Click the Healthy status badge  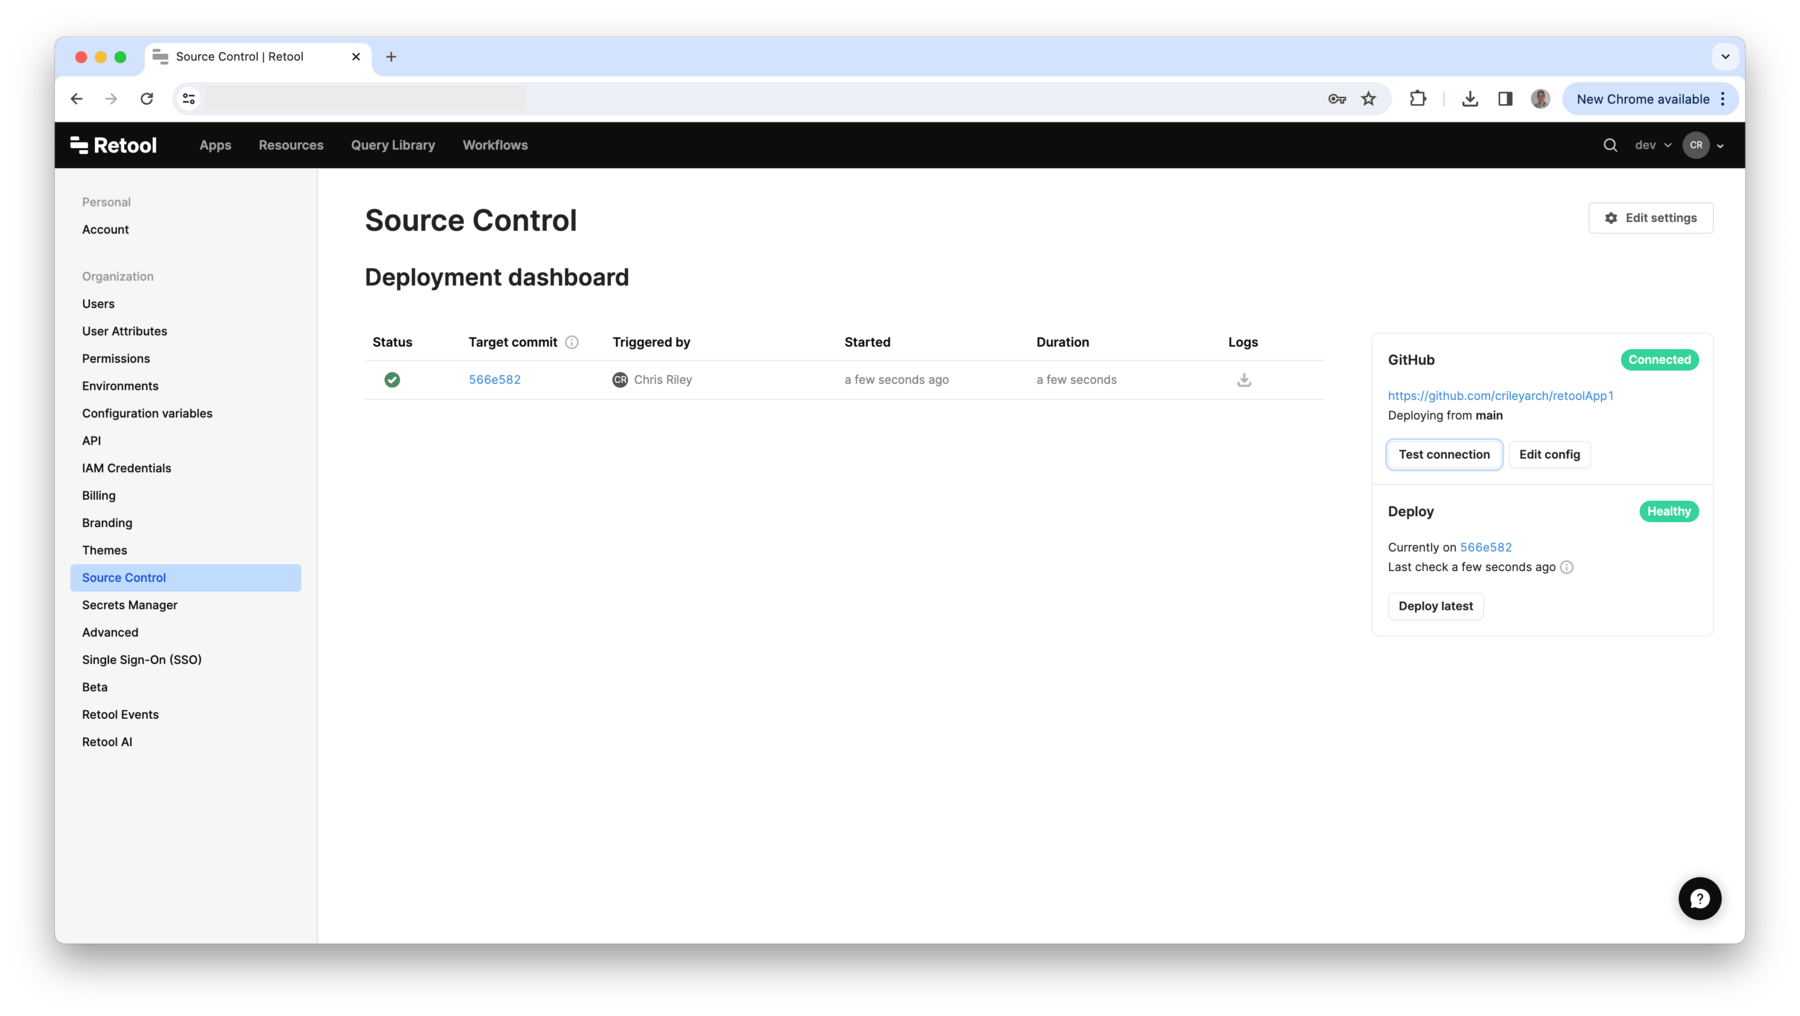[x=1668, y=511]
